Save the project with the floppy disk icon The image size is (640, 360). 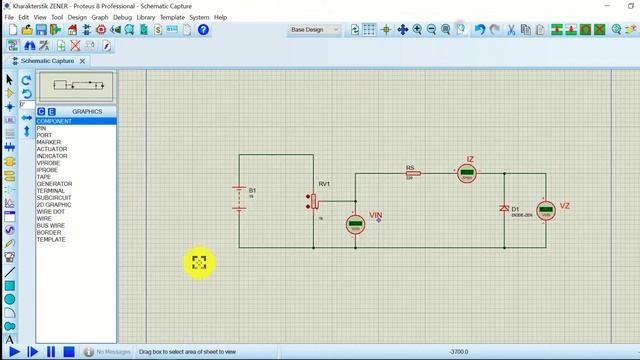(41, 30)
